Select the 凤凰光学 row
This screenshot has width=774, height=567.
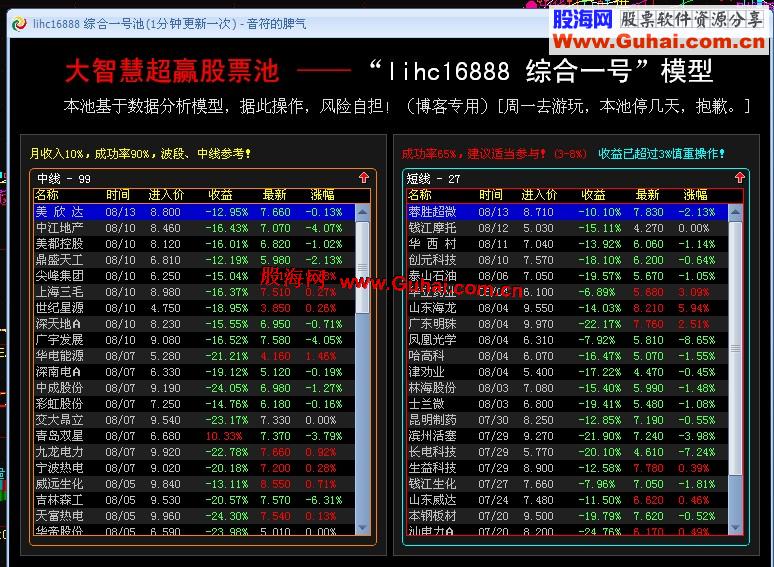pyautogui.click(x=568, y=340)
